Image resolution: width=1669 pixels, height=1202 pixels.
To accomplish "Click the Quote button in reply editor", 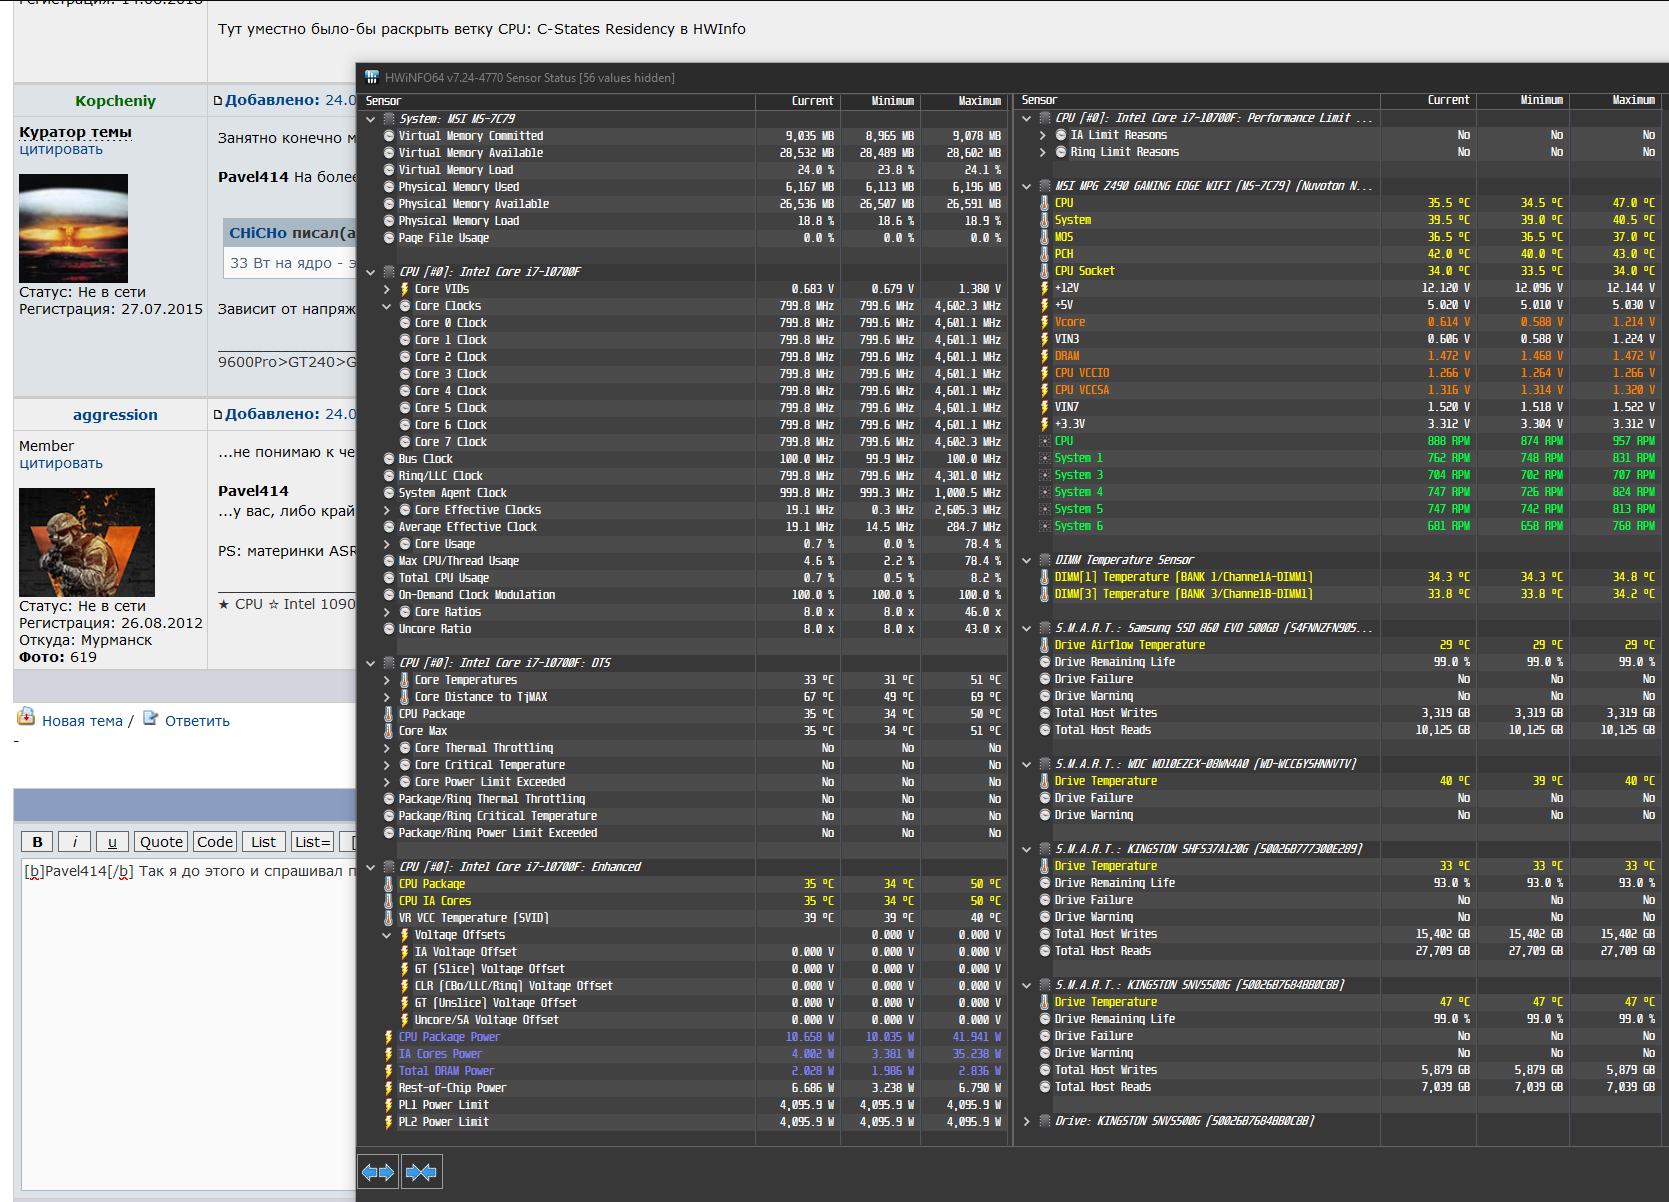I will coord(161,842).
